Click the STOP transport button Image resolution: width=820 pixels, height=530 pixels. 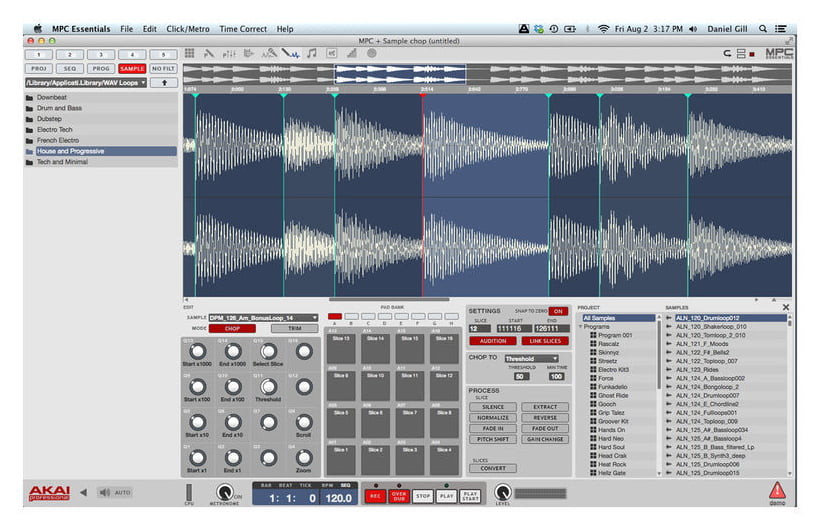(x=423, y=496)
